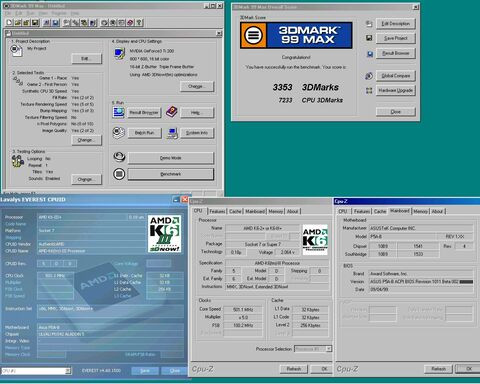Click the monitor icon under Display and CPU Settings
Image resolution: width=480 pixels, height=384 pixels.
pos(119,53)
